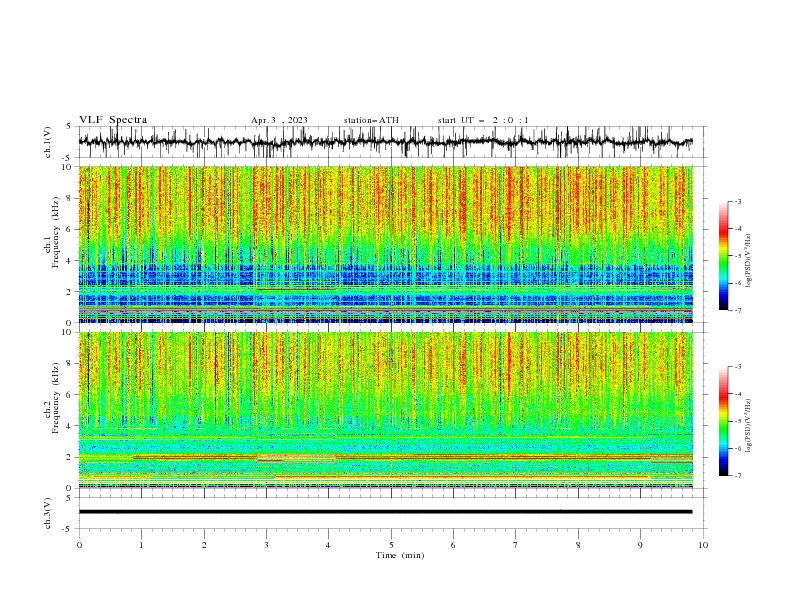Image resolution: width=792 pixels, height=612 pixels.
Task: Click the 'ch.1(V)' waveform axis label
Action: (48, 142)
